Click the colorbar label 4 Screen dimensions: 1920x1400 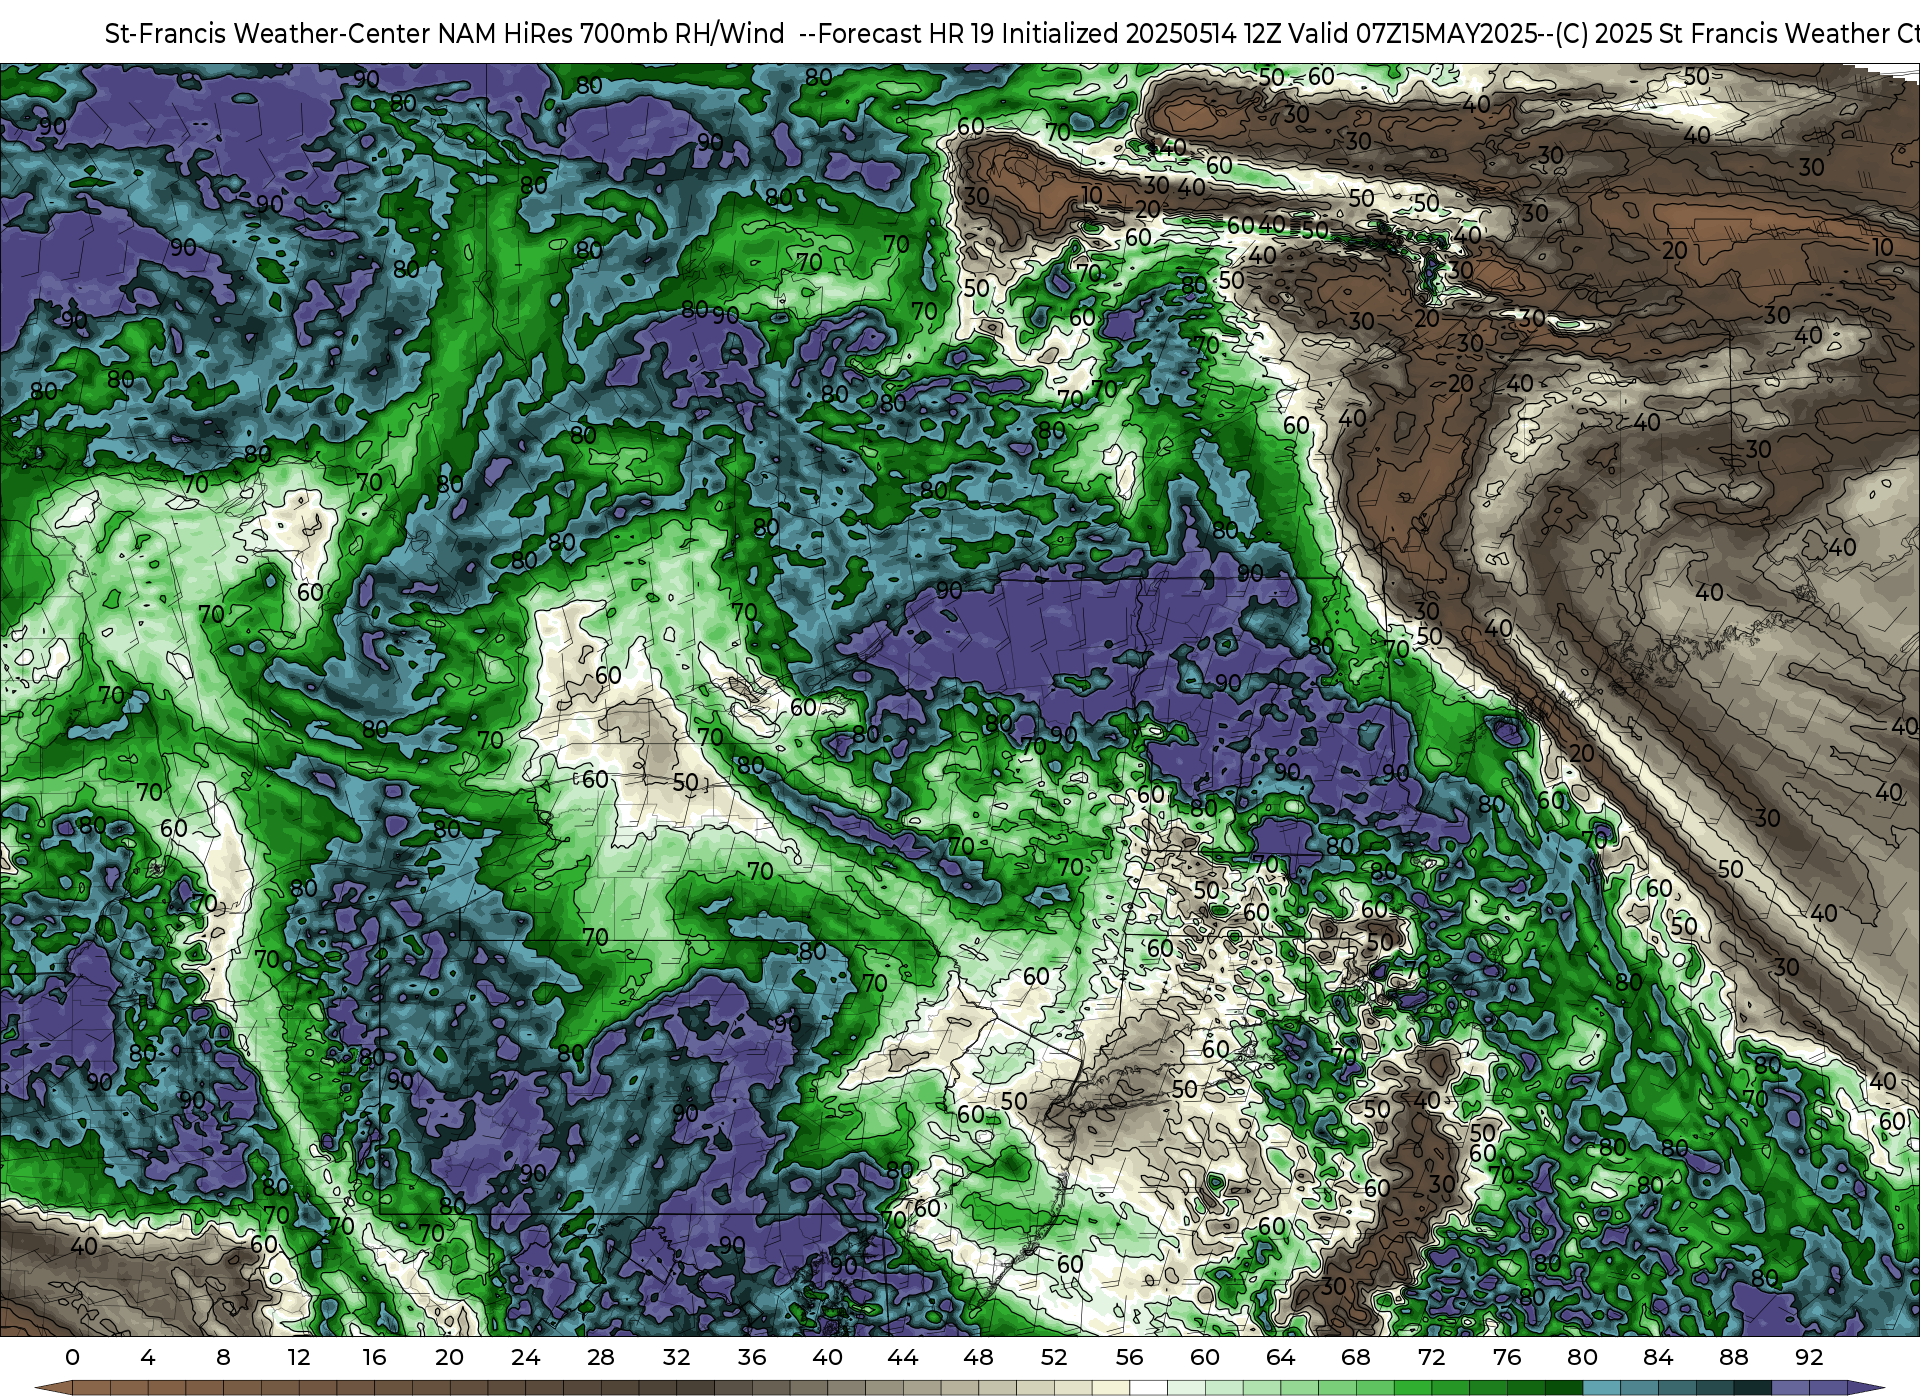tap(148, 1357)
